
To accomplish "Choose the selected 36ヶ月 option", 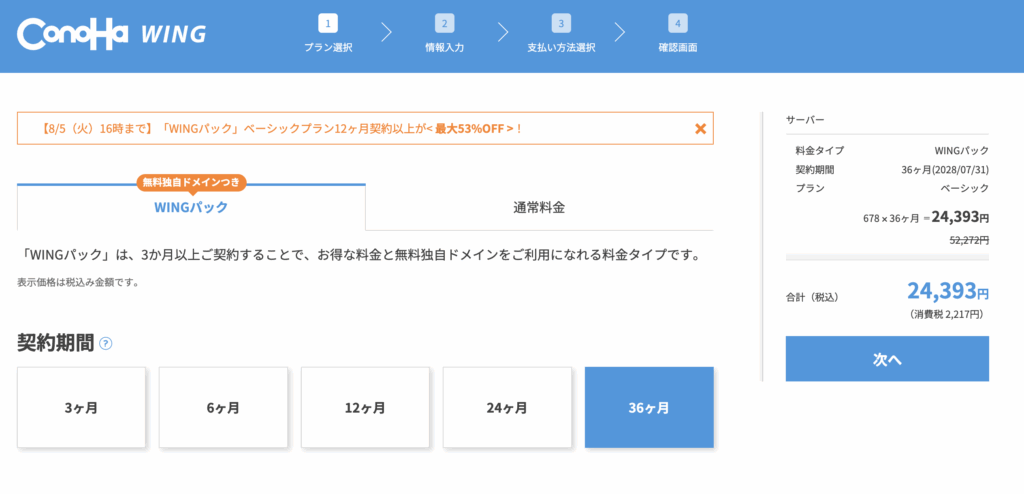I will point(649,408).
